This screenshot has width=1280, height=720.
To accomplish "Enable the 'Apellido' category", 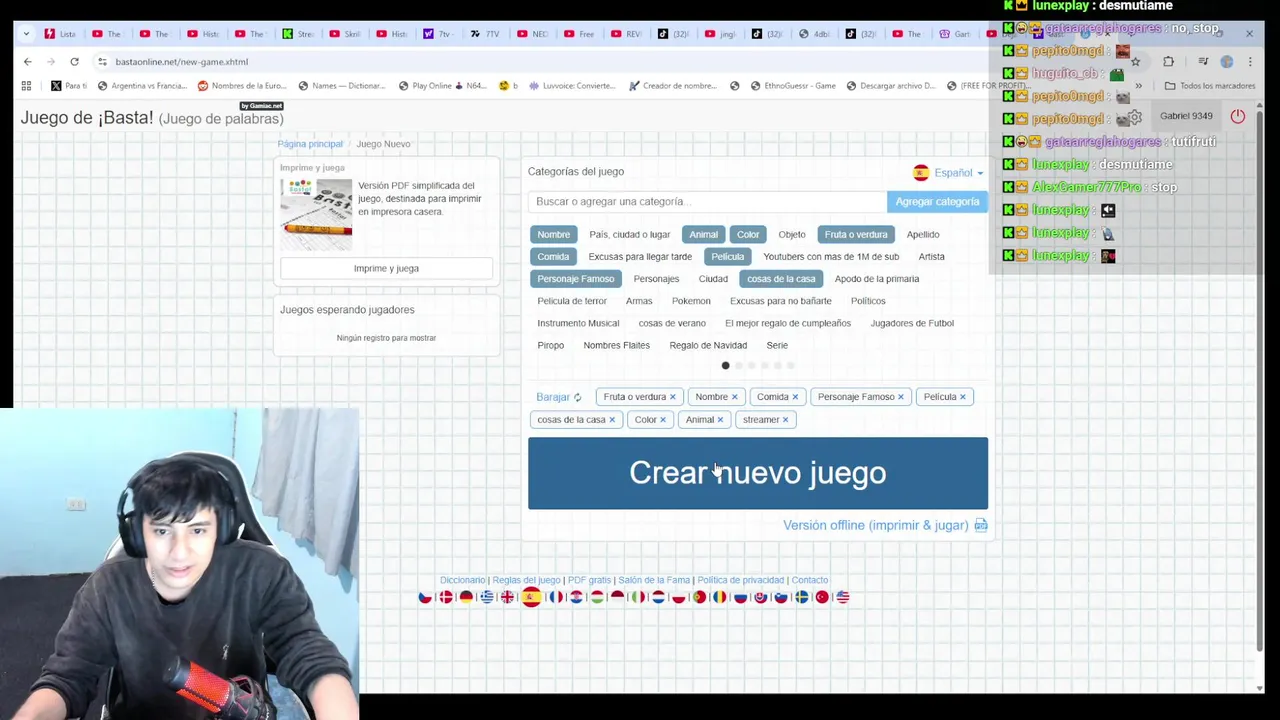I will coord(923,235).
